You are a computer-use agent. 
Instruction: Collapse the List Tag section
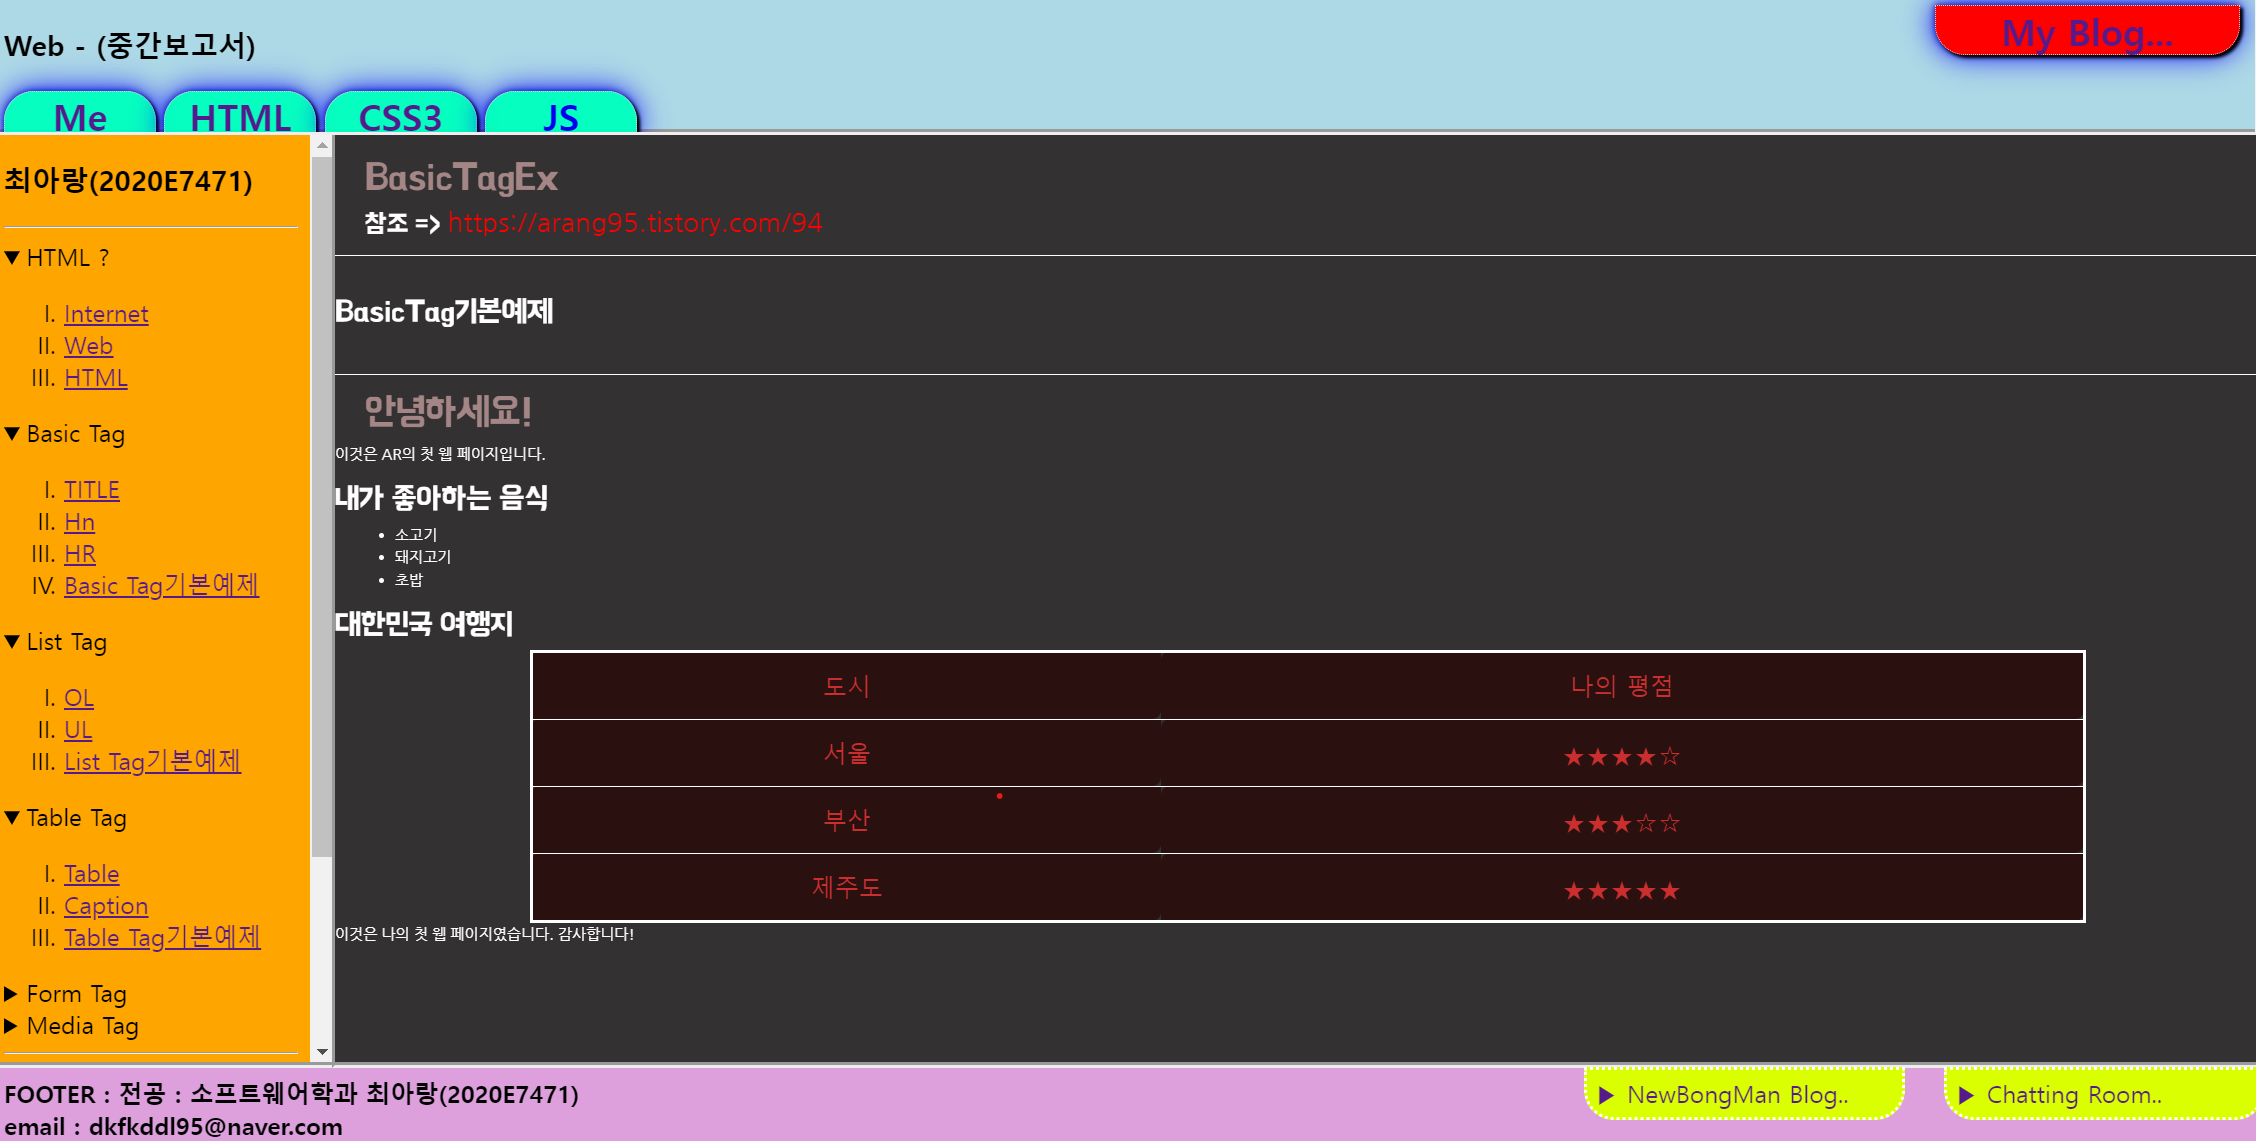click(x=12, y=642)
